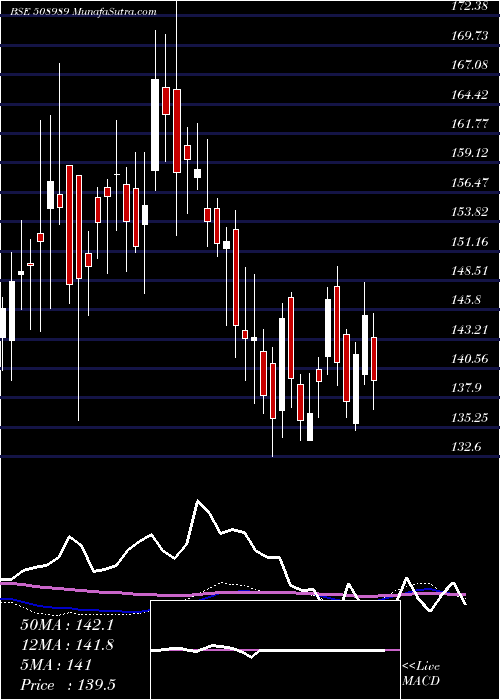Click the 164.42 price axis label
The height and width of the screenshot is (700, 500).
click(470, 95)
